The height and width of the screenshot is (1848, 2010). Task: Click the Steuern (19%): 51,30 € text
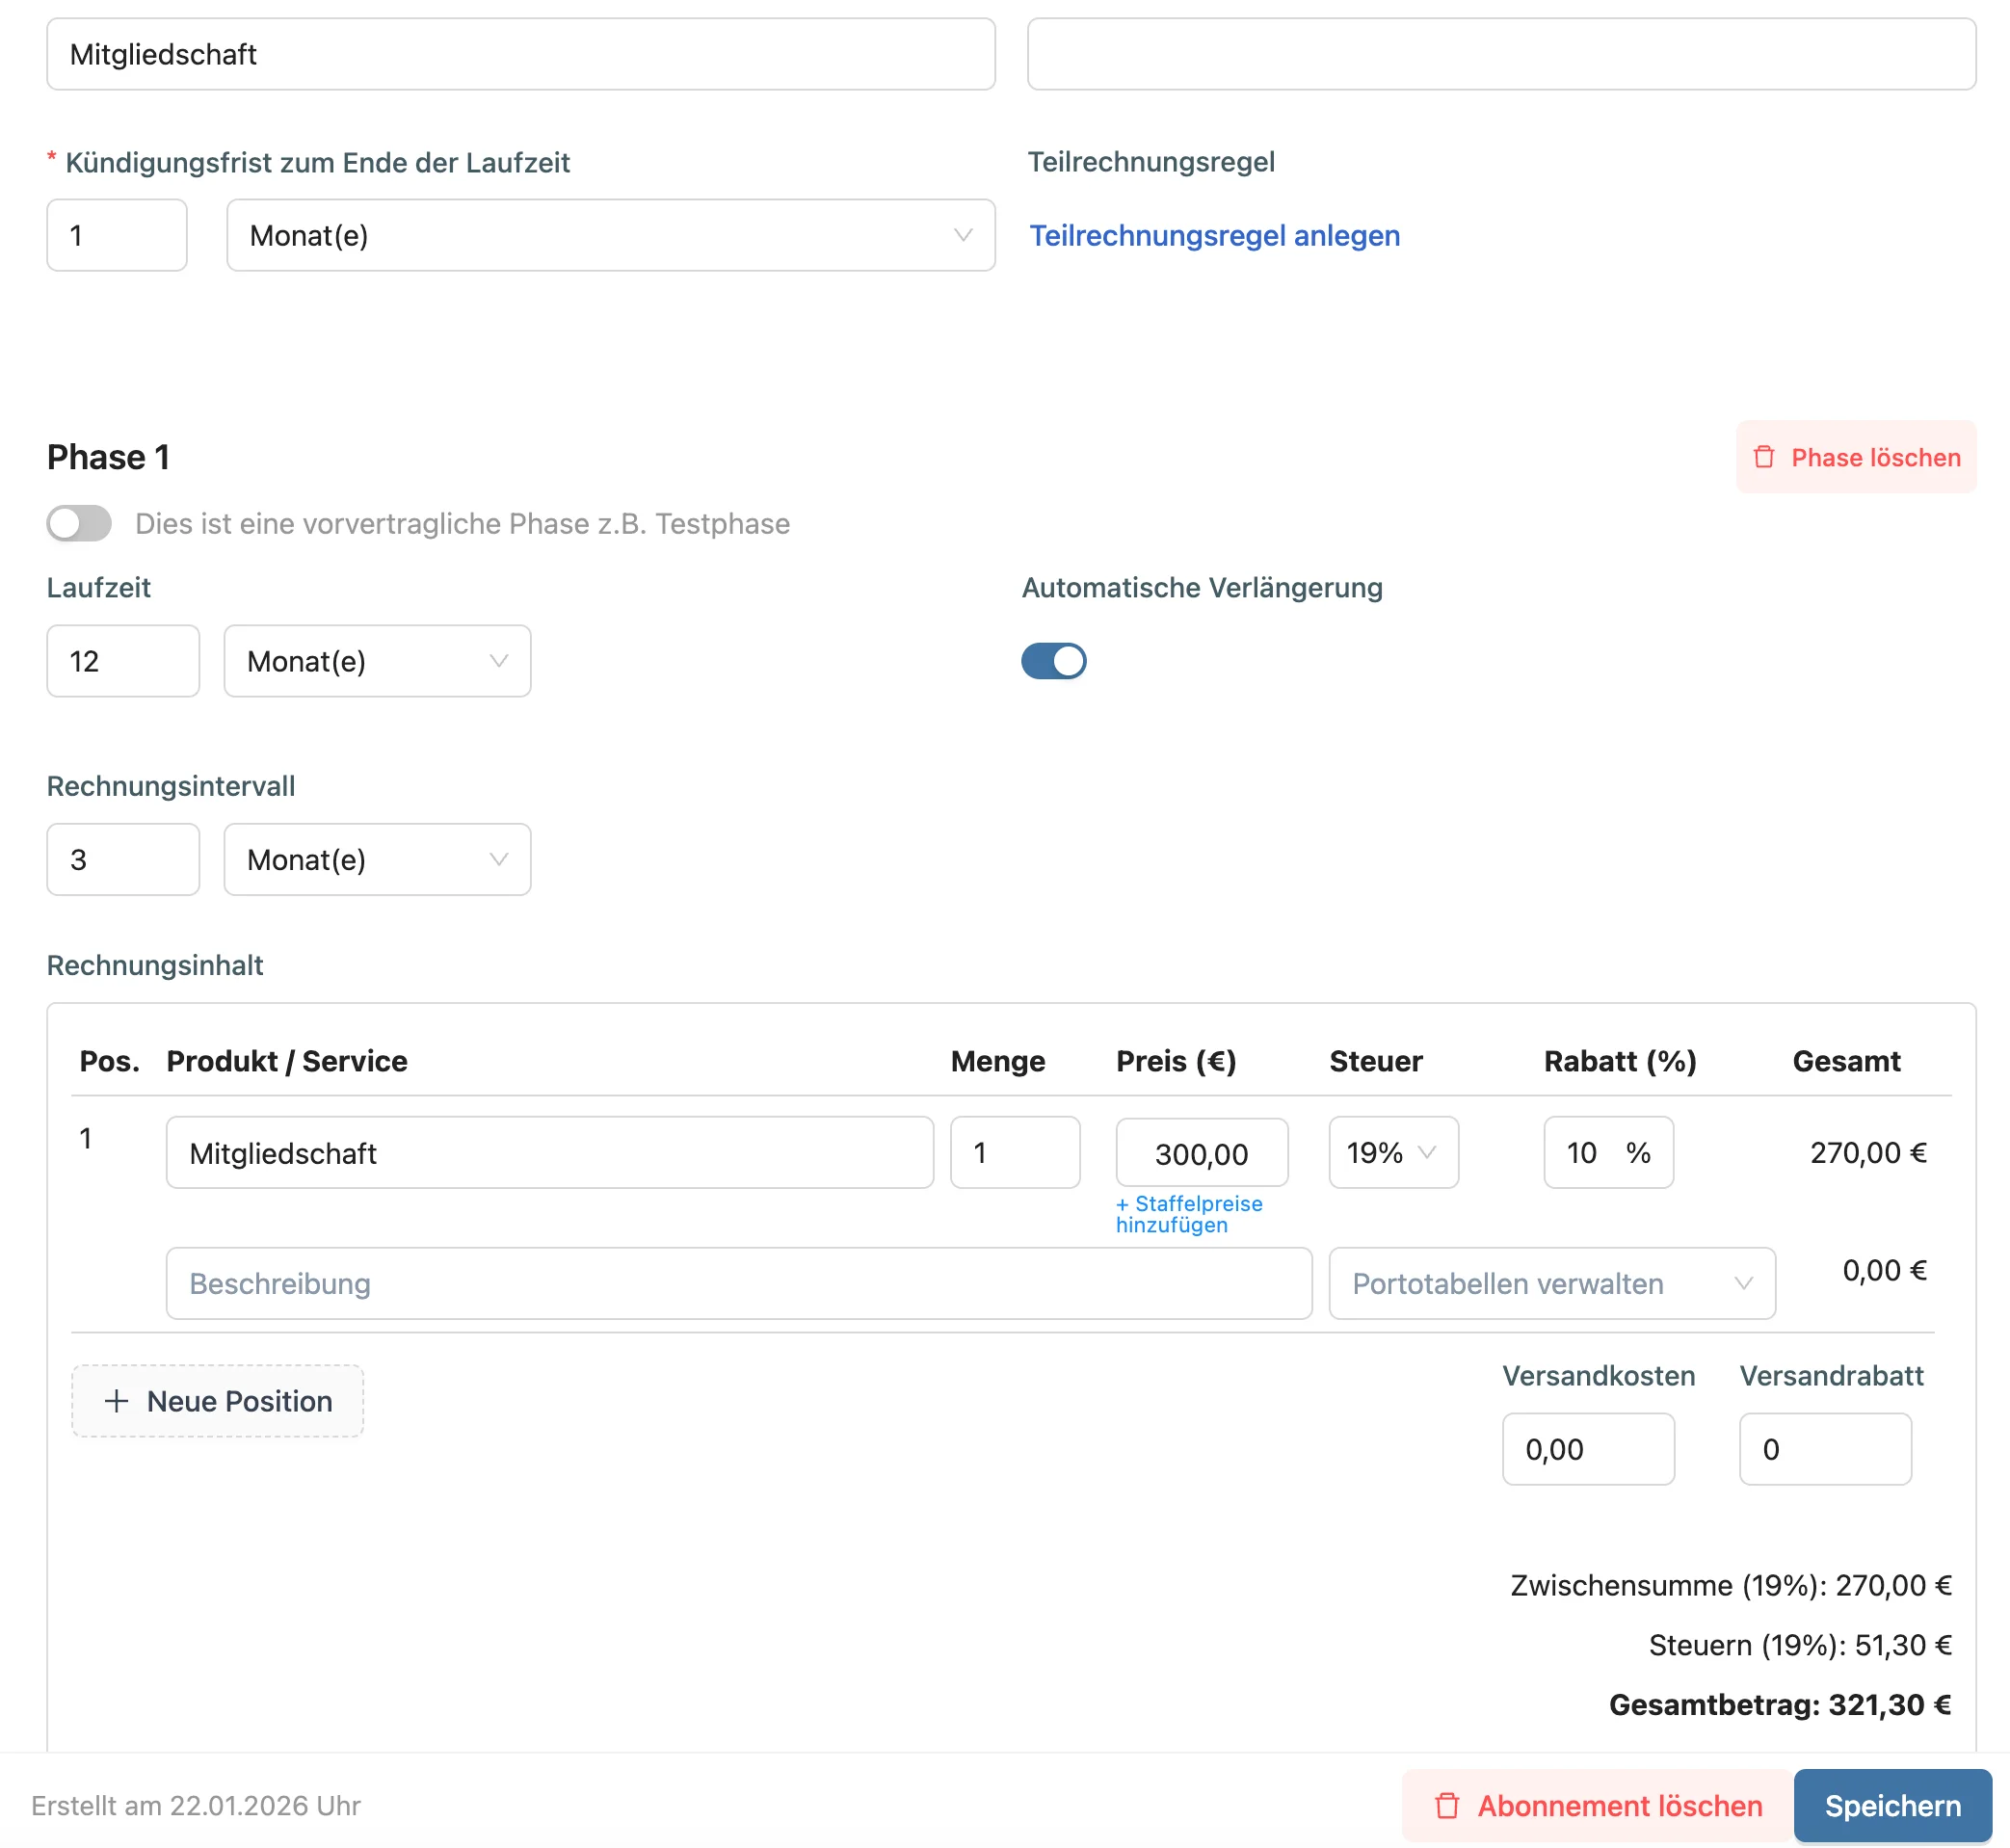point(1800,1645)
